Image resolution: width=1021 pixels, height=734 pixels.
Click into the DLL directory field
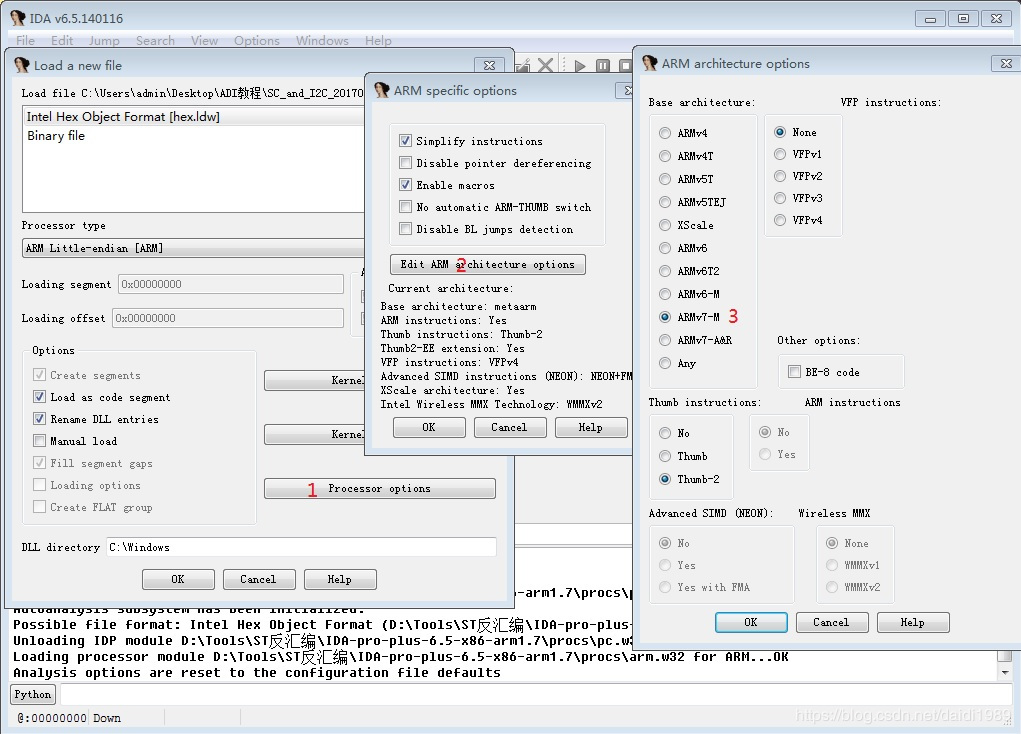300,547
